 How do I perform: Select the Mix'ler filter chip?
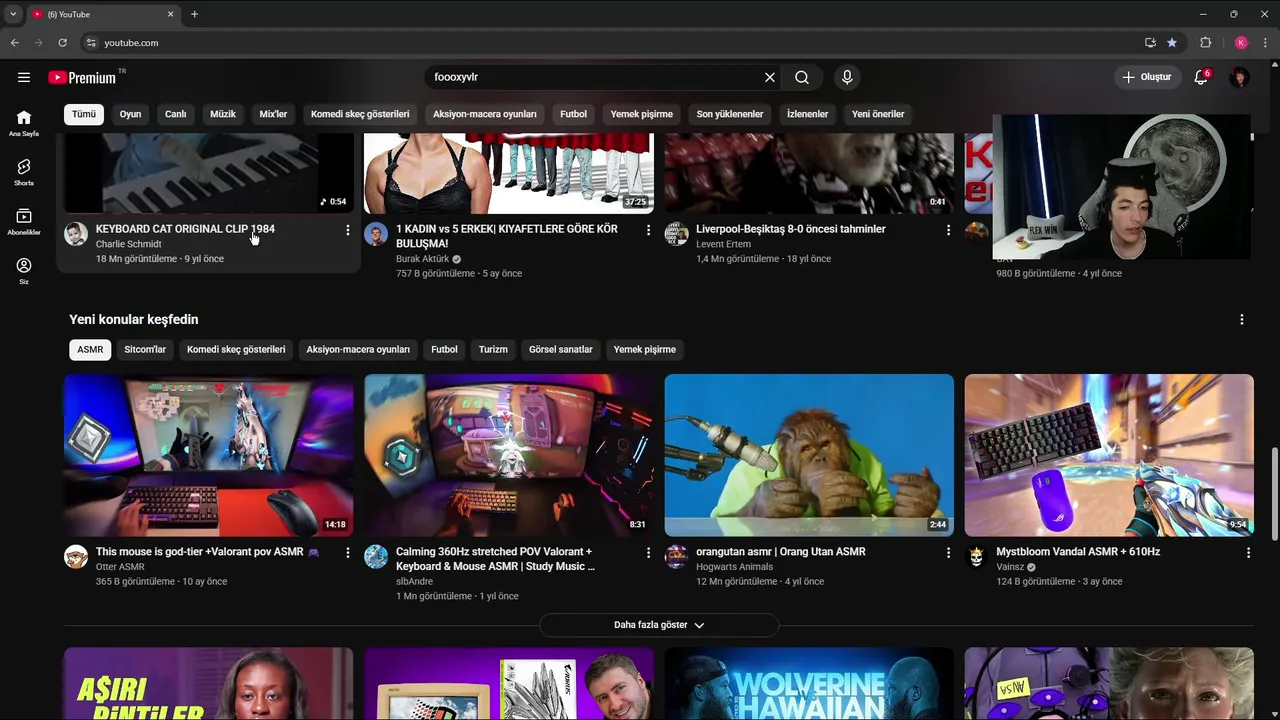click(x=273, y=114)
